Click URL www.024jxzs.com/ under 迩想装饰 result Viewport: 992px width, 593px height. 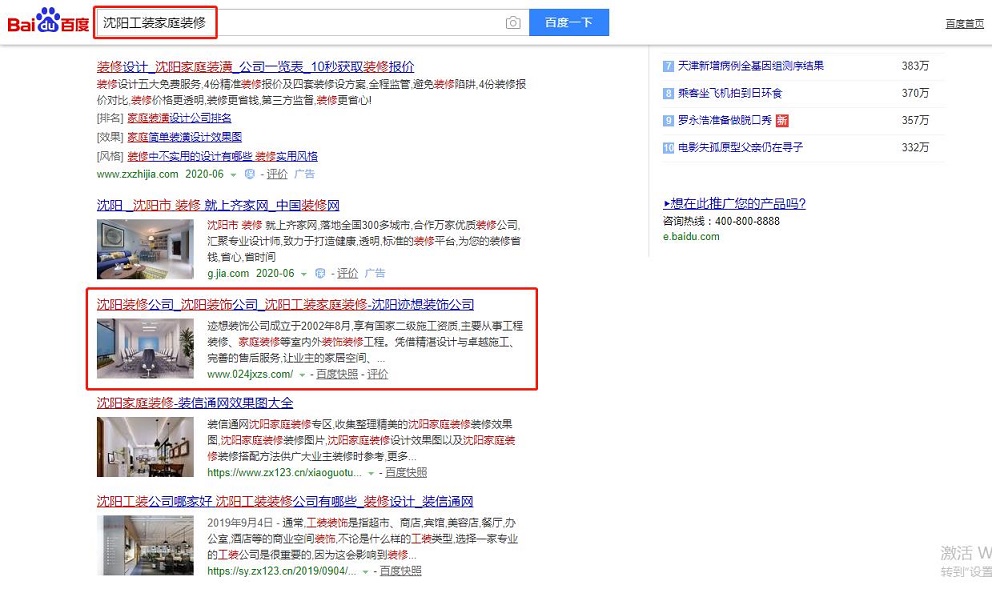(x=250, y=374)
